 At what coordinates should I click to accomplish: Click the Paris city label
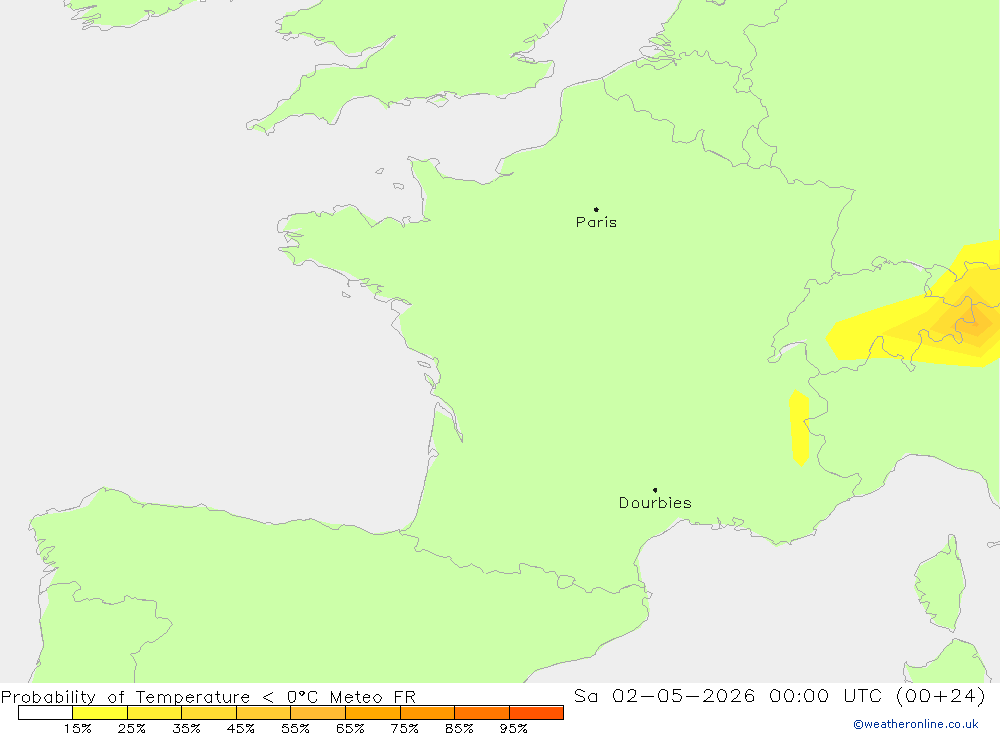596,222
